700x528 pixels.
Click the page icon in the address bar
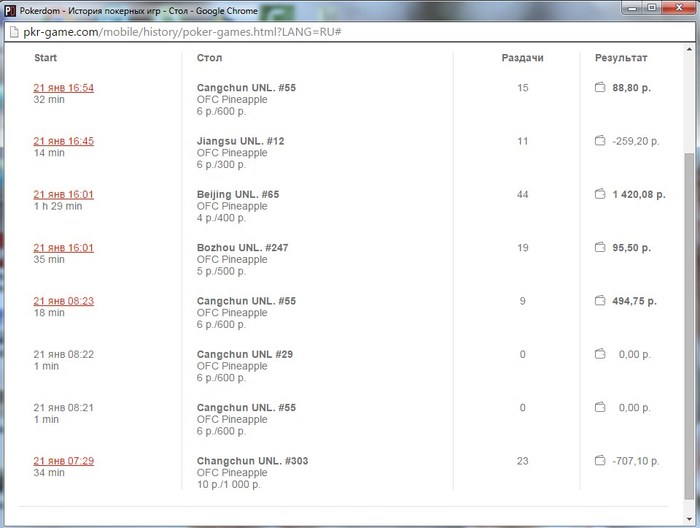(x=14, y=32)
